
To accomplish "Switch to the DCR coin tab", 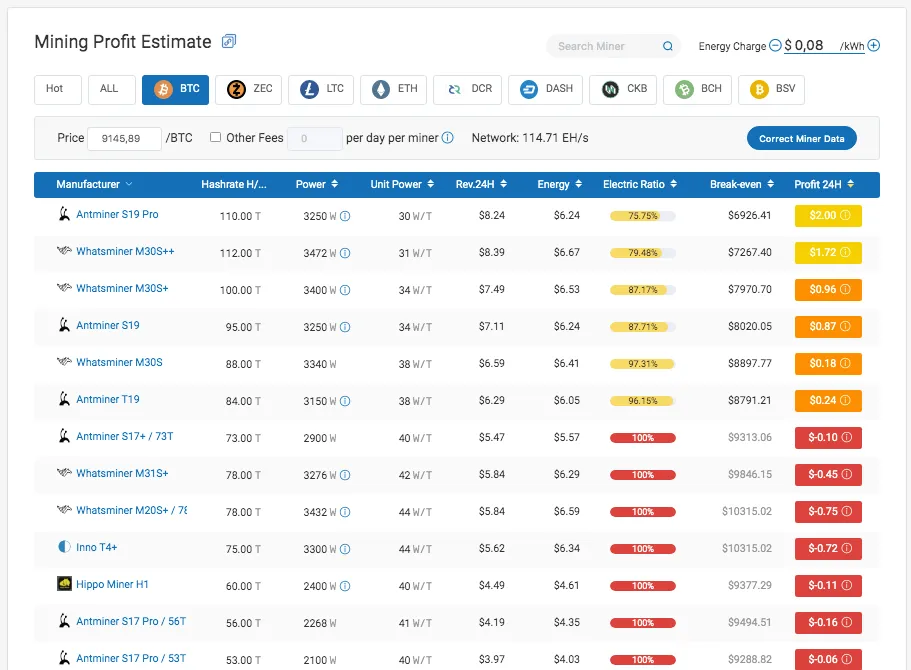I will [467, 89].
